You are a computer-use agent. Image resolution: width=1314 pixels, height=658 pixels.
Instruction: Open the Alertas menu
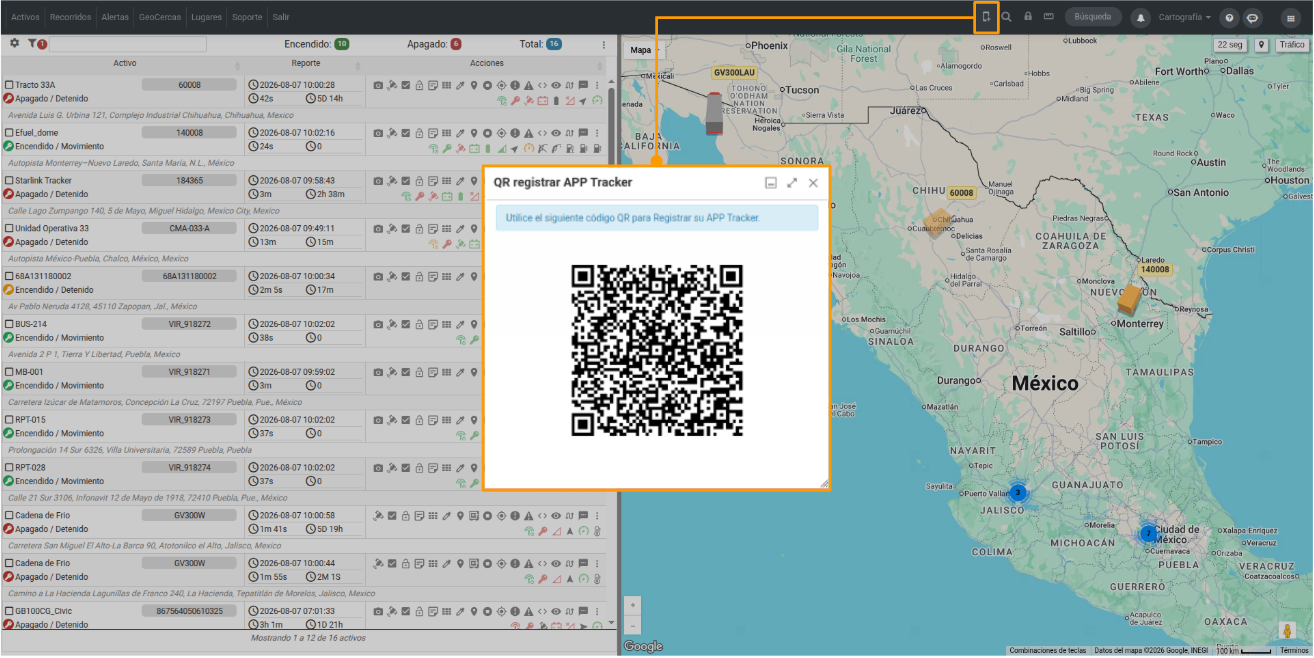coord(115,18)
